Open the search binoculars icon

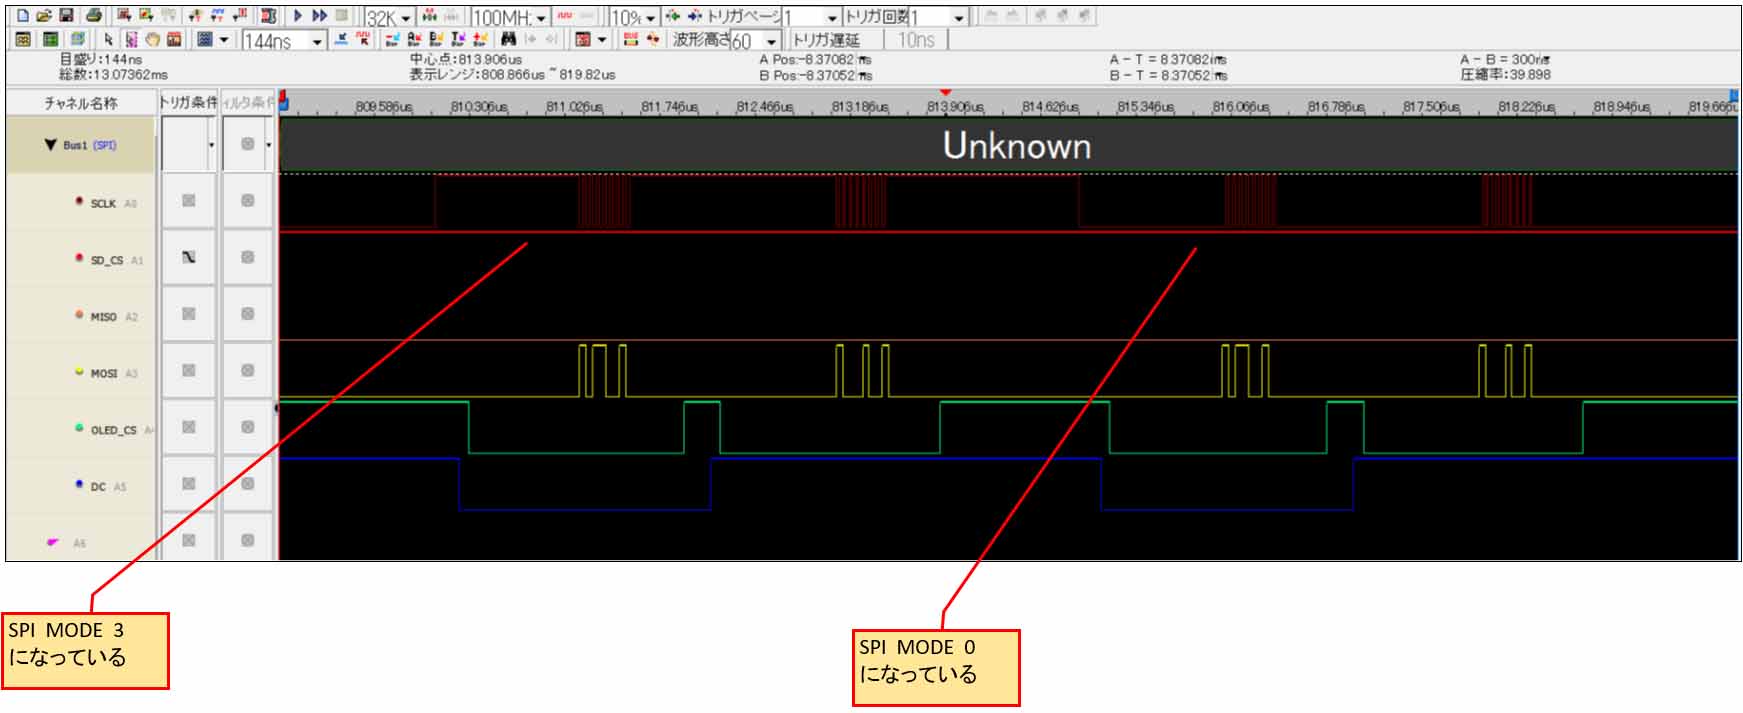[508, 39]
